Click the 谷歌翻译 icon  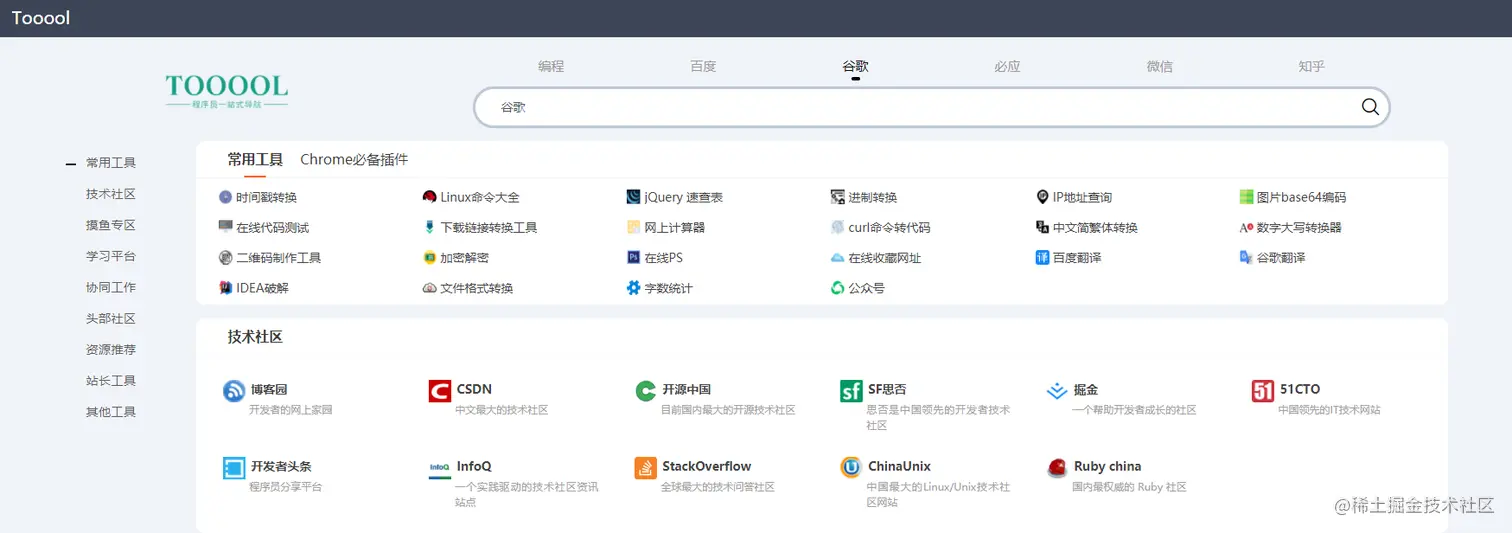(x=1246, y=257)
